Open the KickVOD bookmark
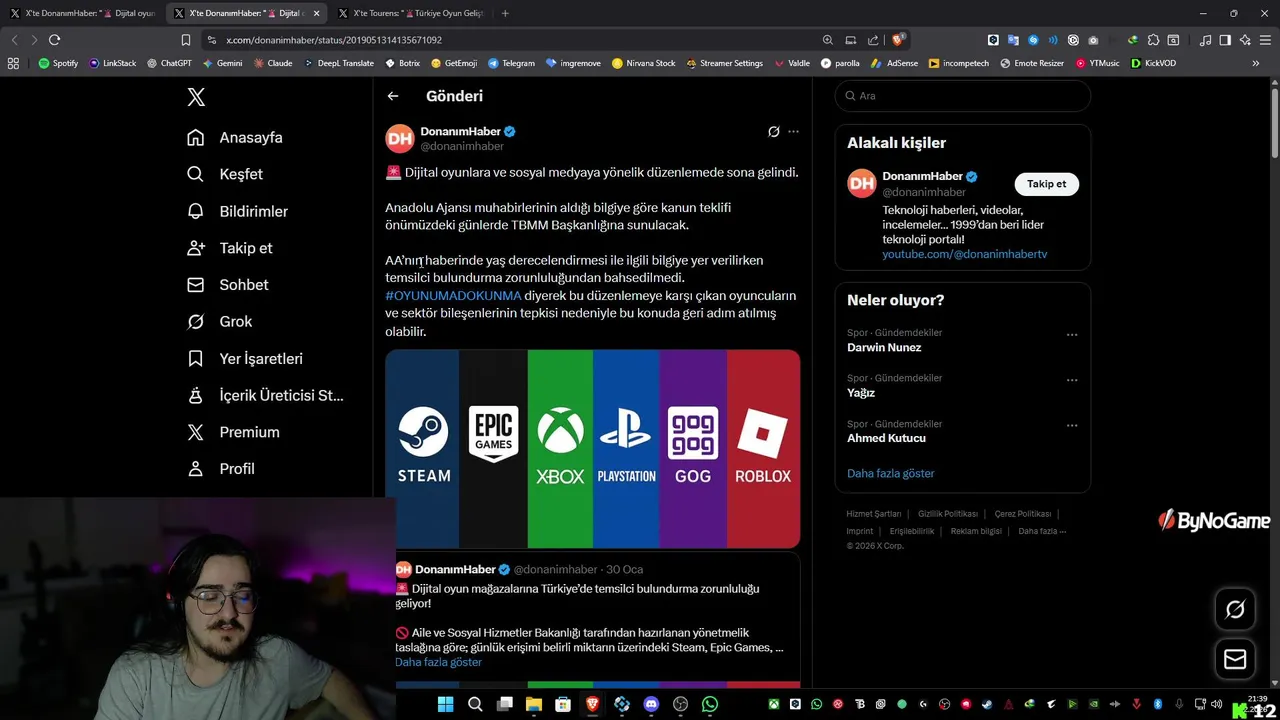1280x720 pixels. click(1153, 63)
